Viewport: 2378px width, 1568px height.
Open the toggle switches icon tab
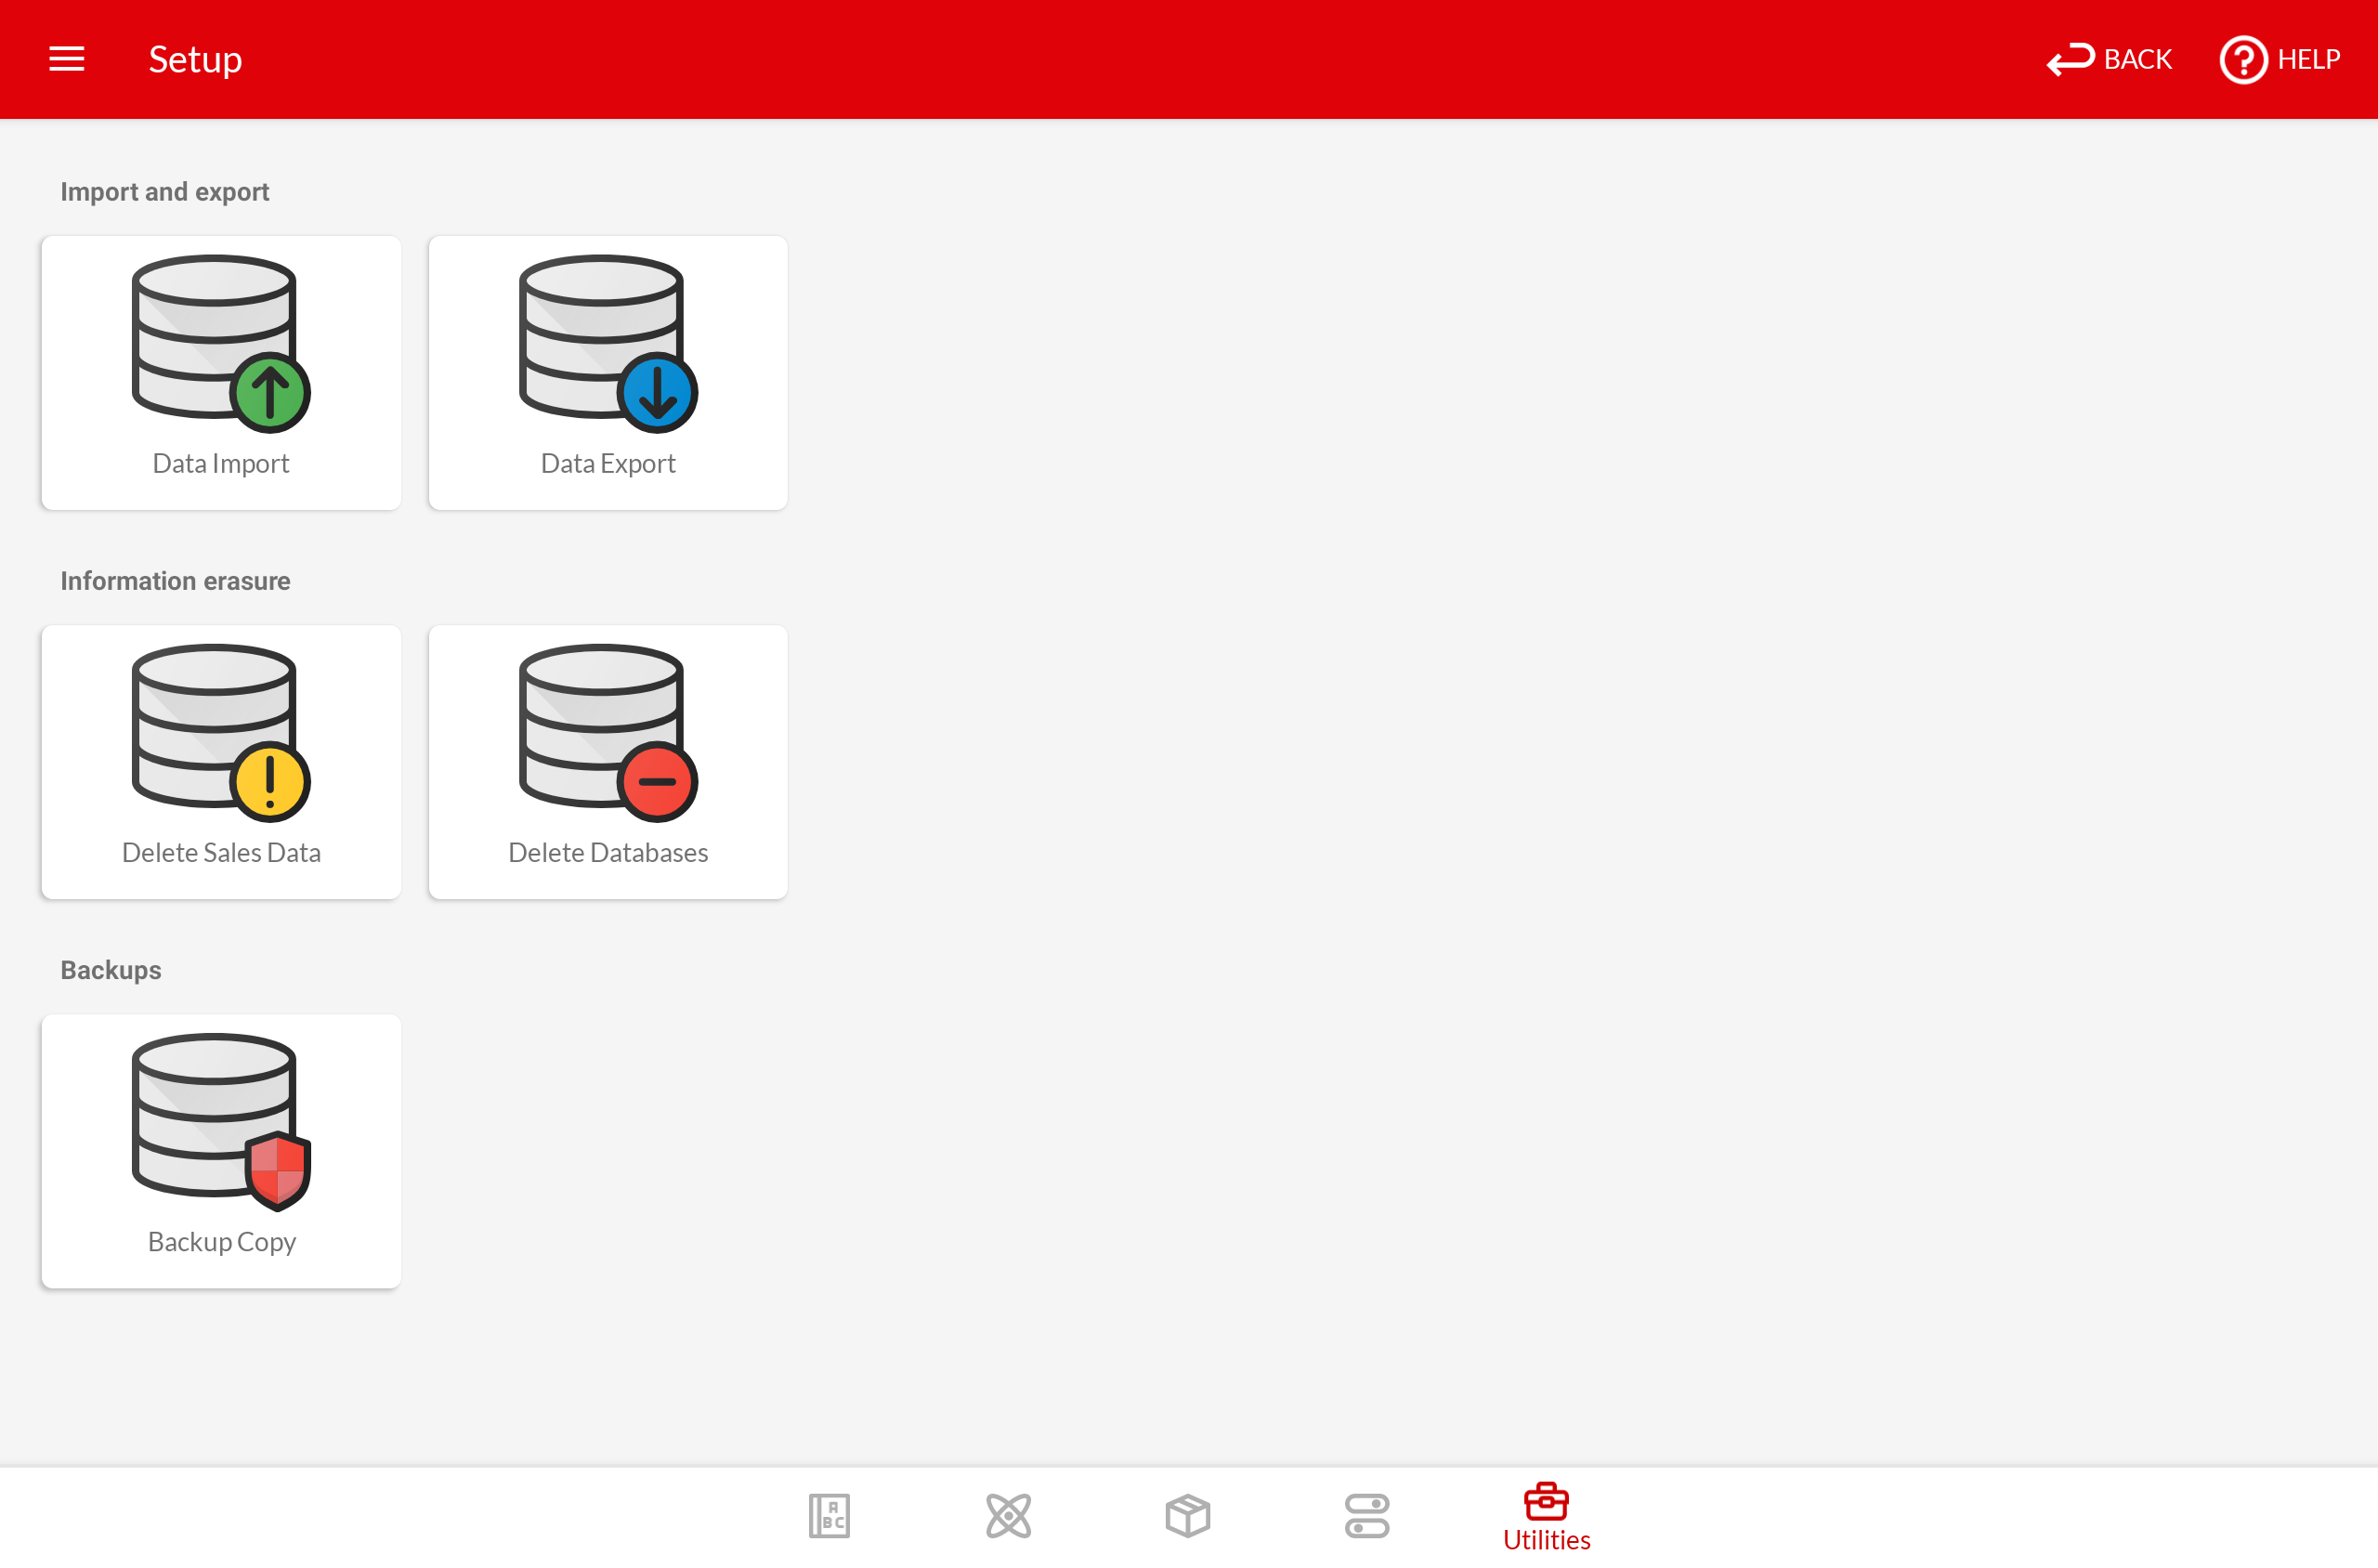[1367, 1516]
